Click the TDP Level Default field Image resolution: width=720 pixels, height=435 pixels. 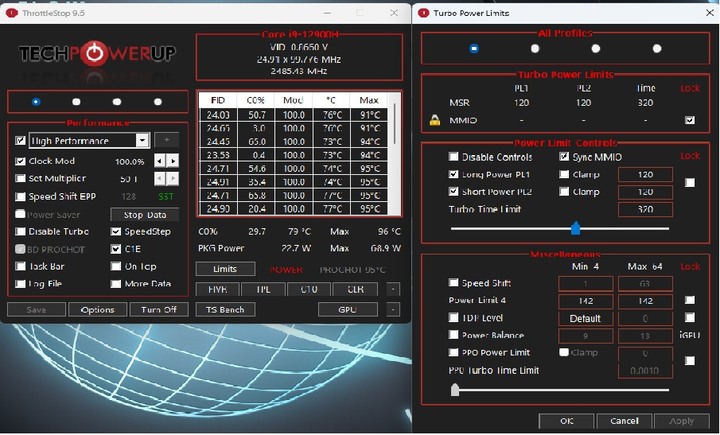click(585, 318)
